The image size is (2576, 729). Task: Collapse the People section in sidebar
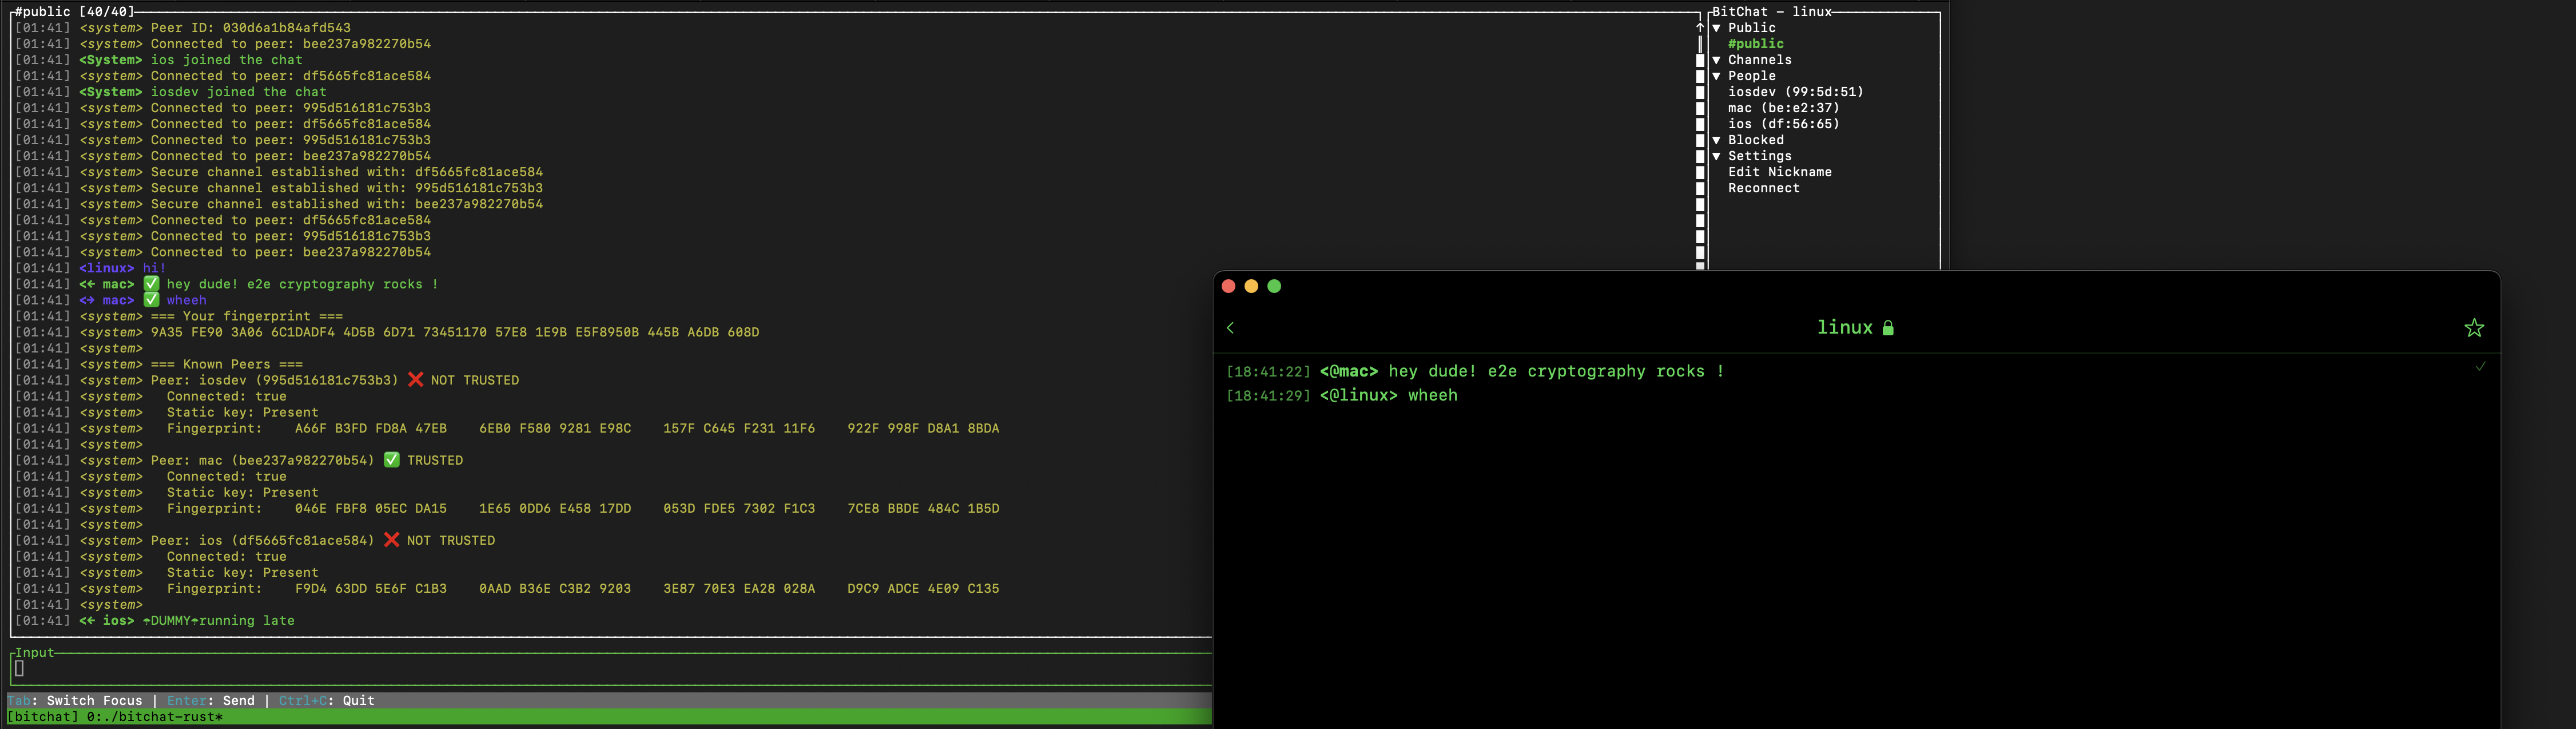[x=1717, y=76]
